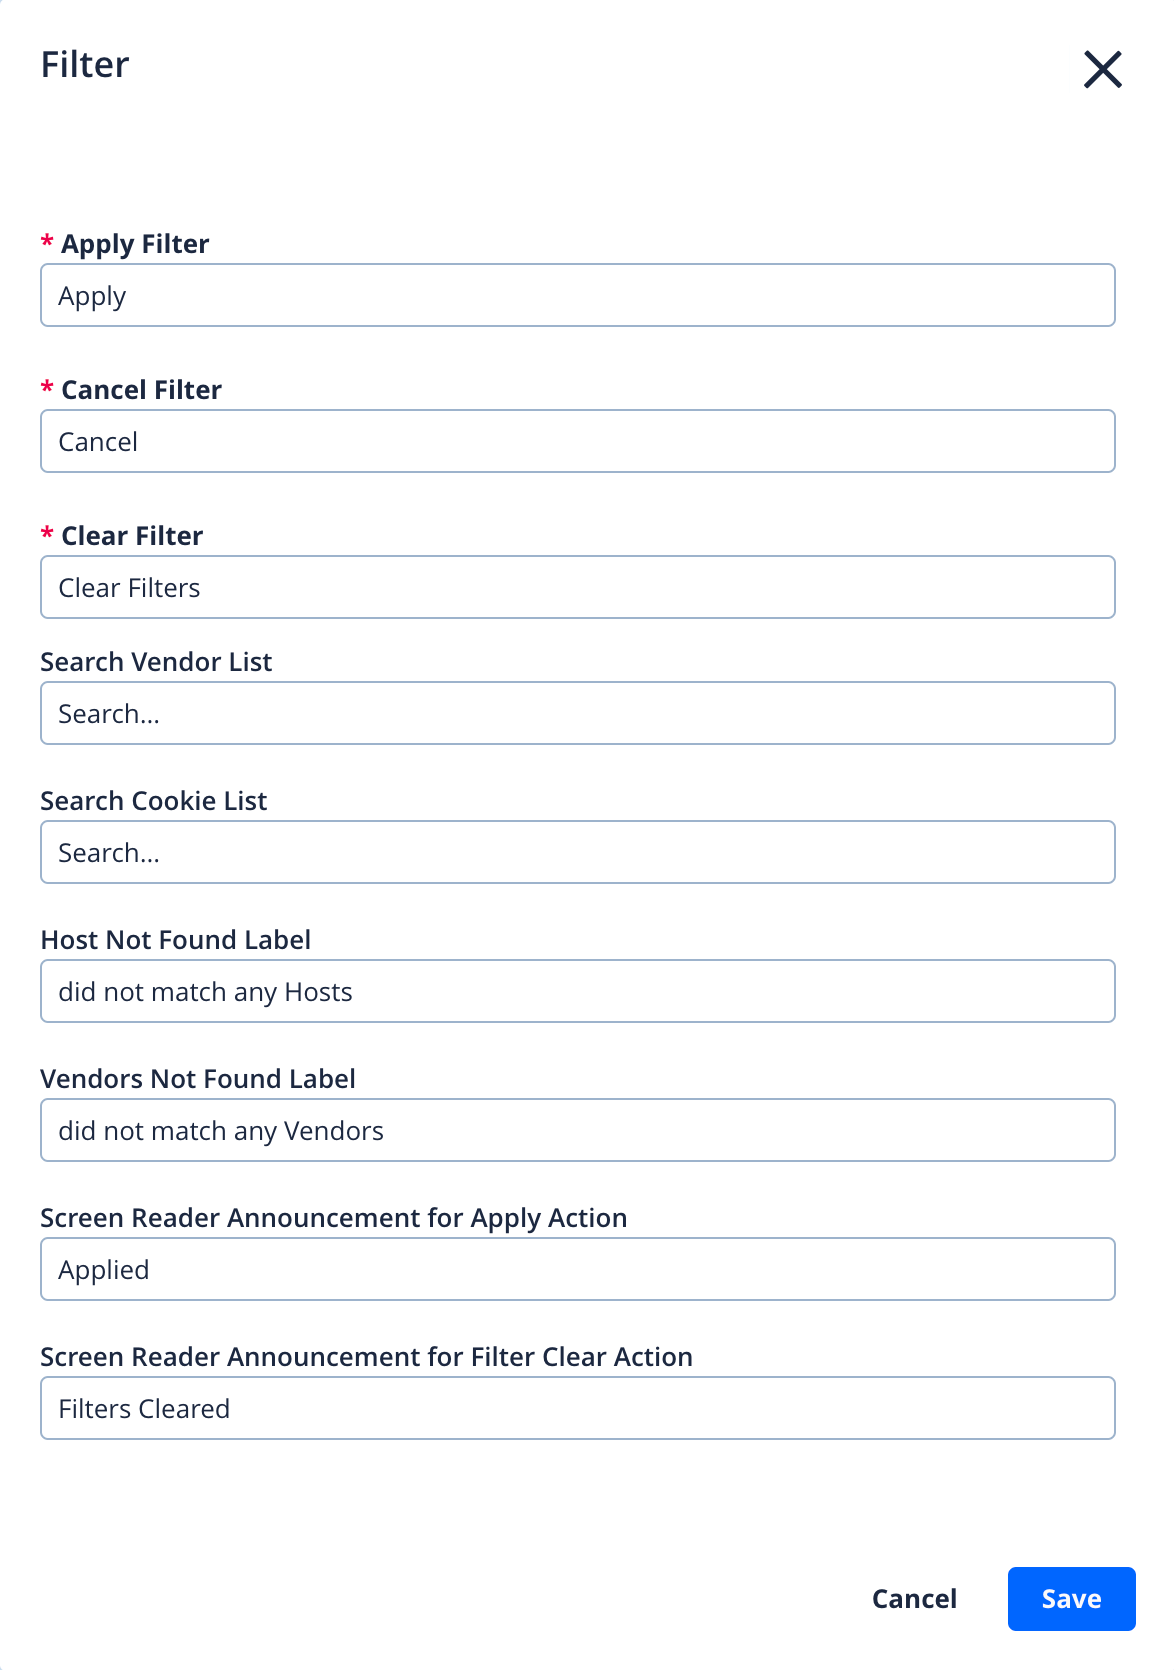This screenshot has height=1670, width=1174.
Task: Click the "Search Vendor List" label
Action: pyautogui.click(x=156, y=662)
